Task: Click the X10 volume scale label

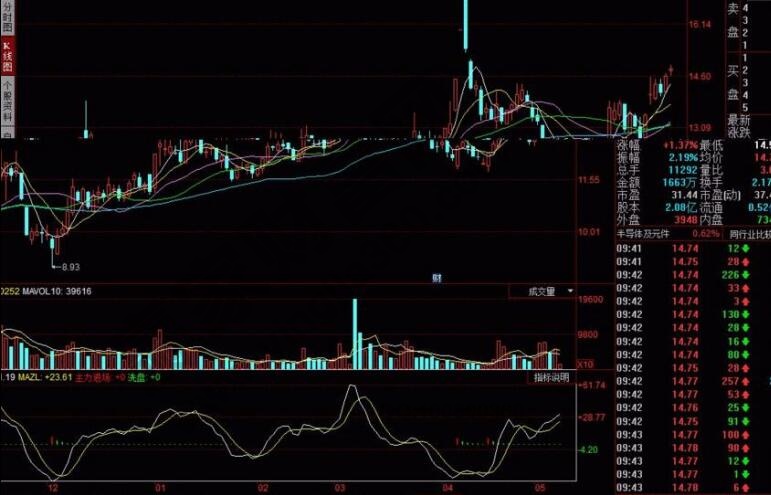Action: (586, 364)
